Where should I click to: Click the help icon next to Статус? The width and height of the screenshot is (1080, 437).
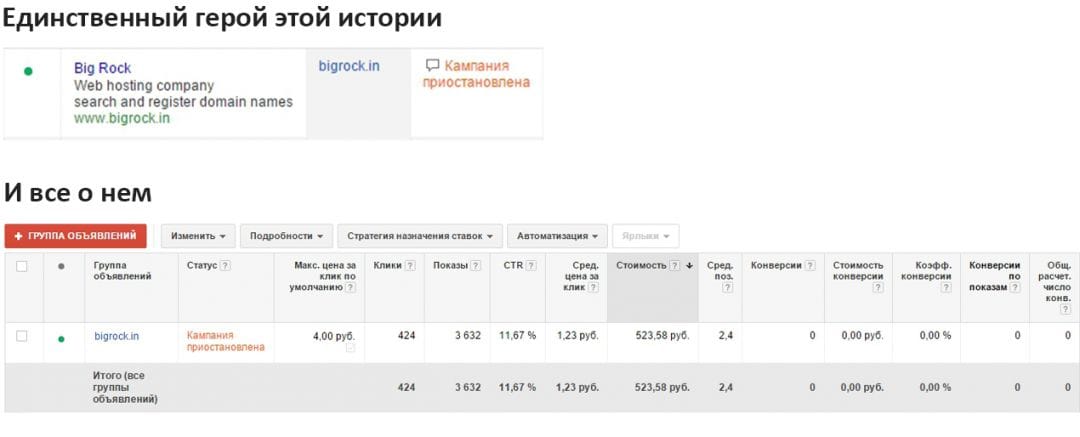(225, 265)
